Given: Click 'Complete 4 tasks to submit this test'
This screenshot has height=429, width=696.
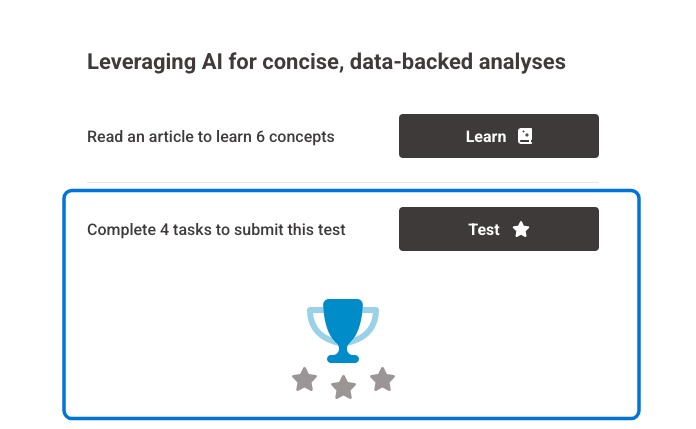Looking at the screenshot, I should [x=216, y=229].
